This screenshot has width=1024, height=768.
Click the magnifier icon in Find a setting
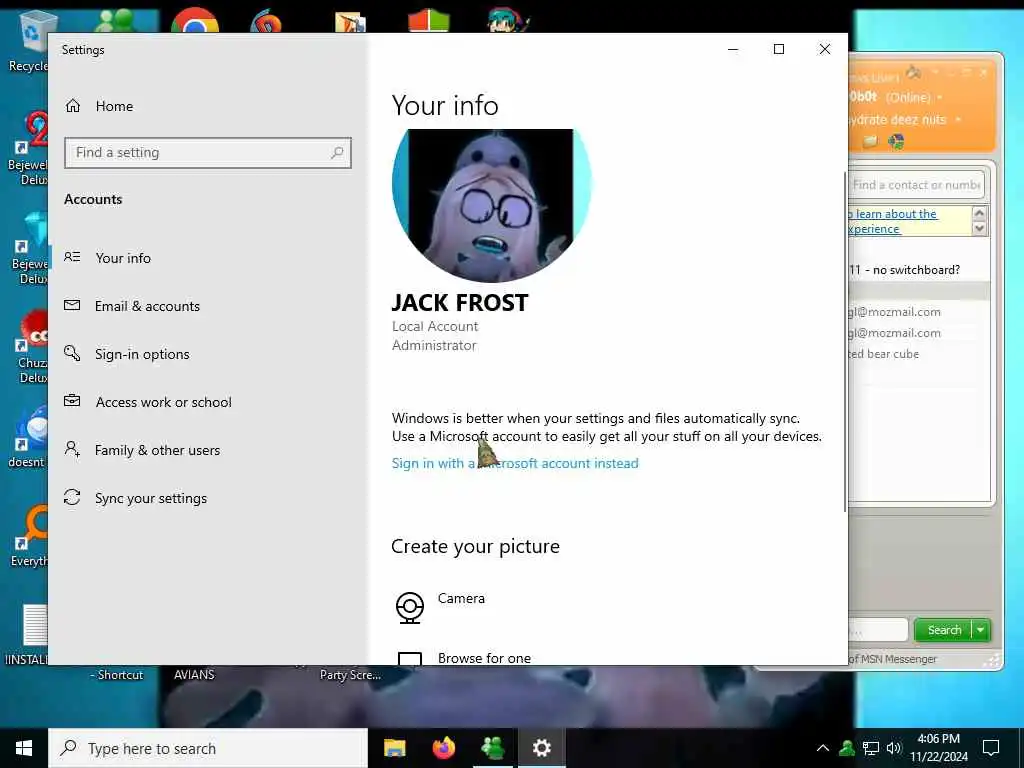337,153
